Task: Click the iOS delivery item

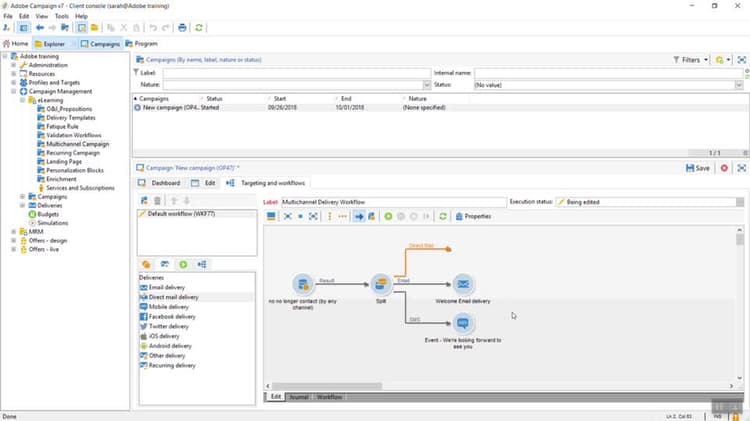Action: [x=164, y=336]
